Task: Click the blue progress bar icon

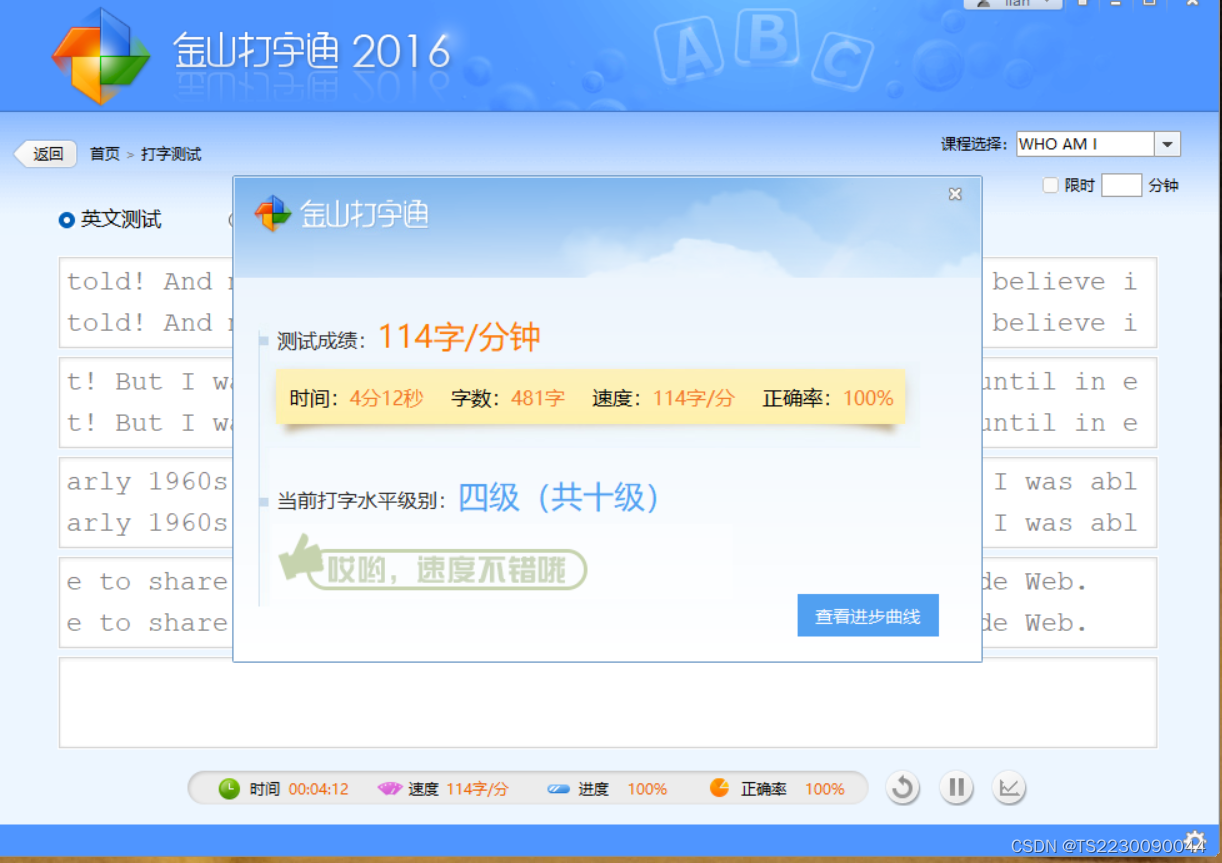Action: (x=559, y=789)
